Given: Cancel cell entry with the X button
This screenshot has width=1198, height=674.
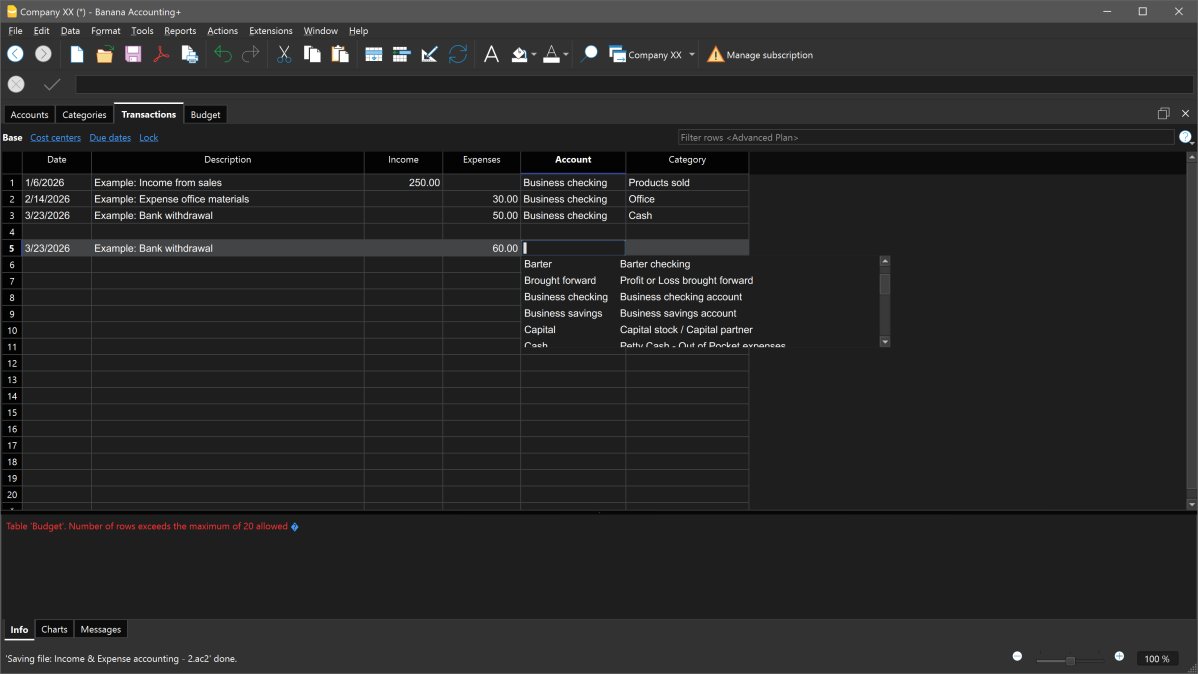Looking at the screenshot, I should coord(16,85).
